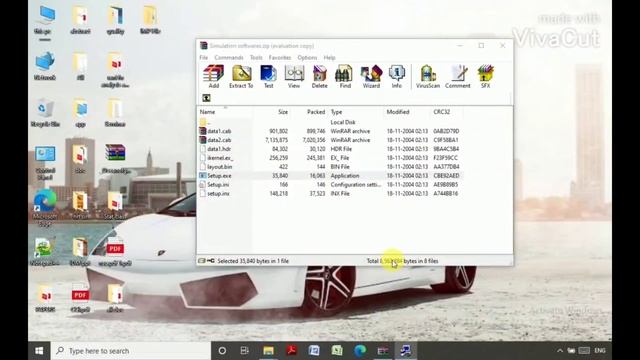The height and width of the screenshot is (360, 640).
Task: Click the Comment toolbar icon
Action: click(x=458, y=76)
